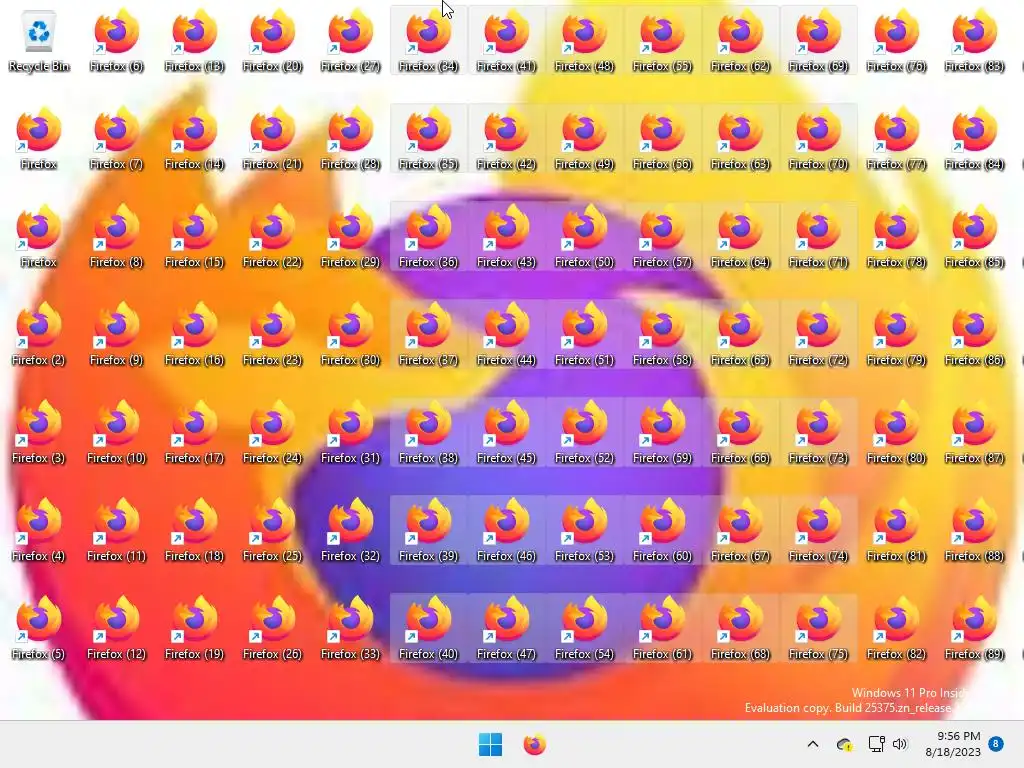Click the Firefox (64) icon
The height and width of the screenshot is (768, 1024).
coord(741,236)
